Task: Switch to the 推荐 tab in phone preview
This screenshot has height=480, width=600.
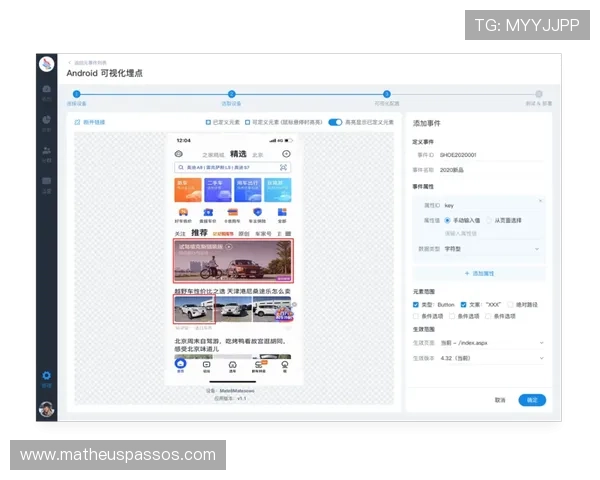Action: click(x=200, y=232)
